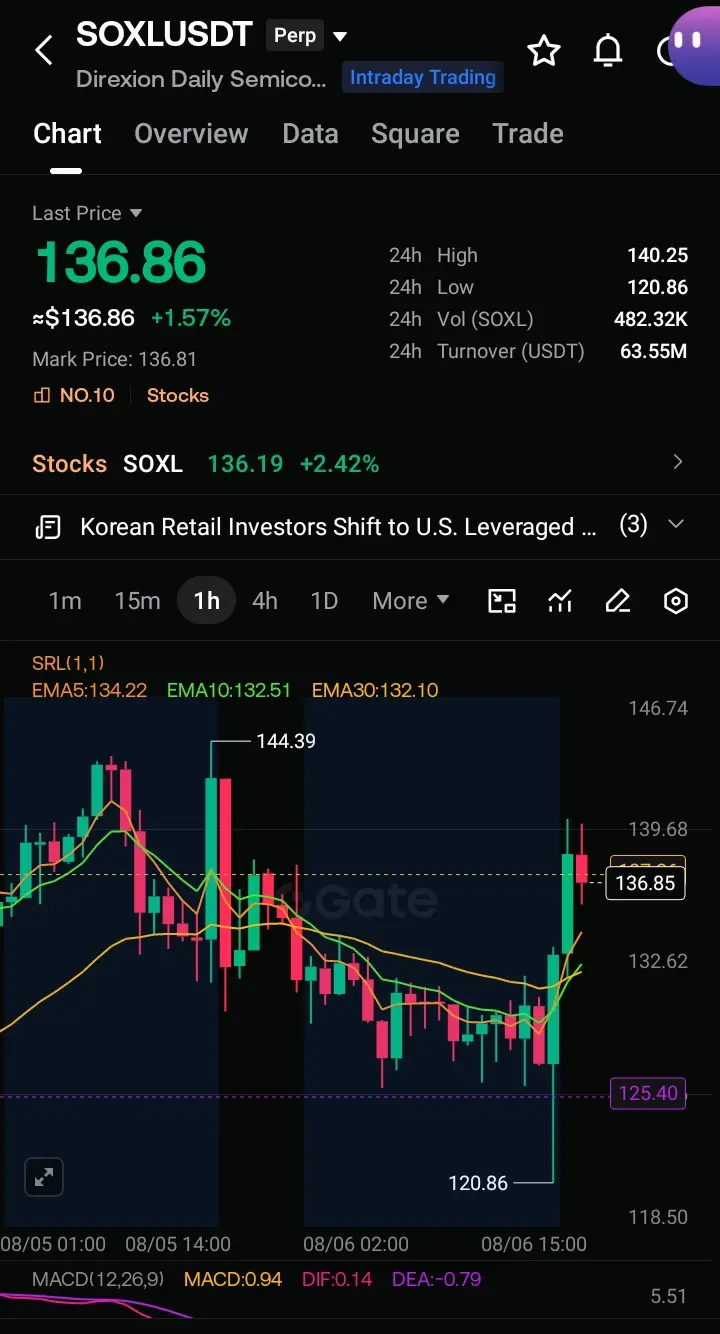The image size is (720, 1334).
Task: Switch to the Square tab
Action: click(415, 134)
